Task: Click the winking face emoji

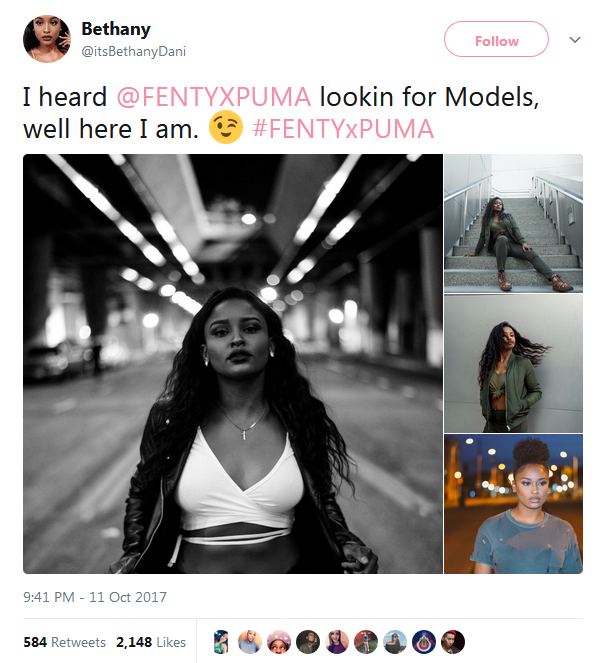Action: [x=225, y=129]
